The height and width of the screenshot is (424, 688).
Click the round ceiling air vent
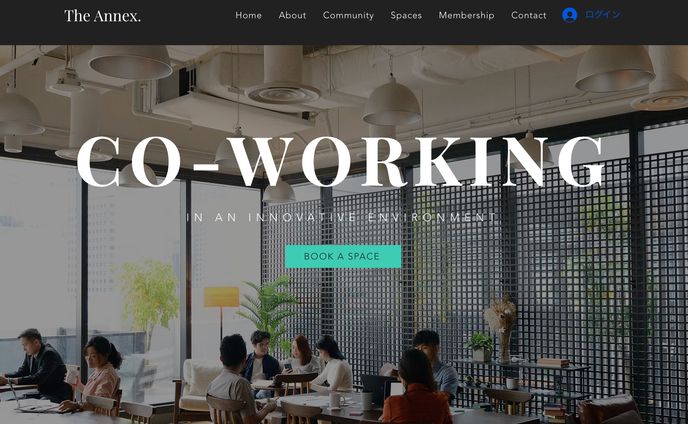[x=283, y=93]
